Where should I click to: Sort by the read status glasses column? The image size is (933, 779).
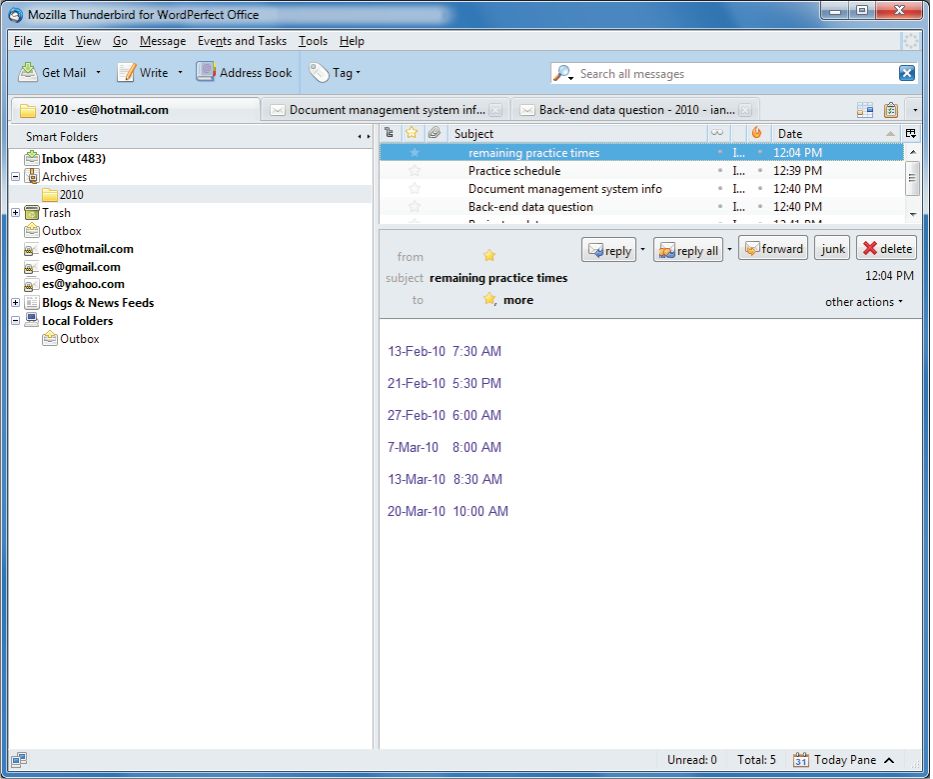tap(717, 133)
